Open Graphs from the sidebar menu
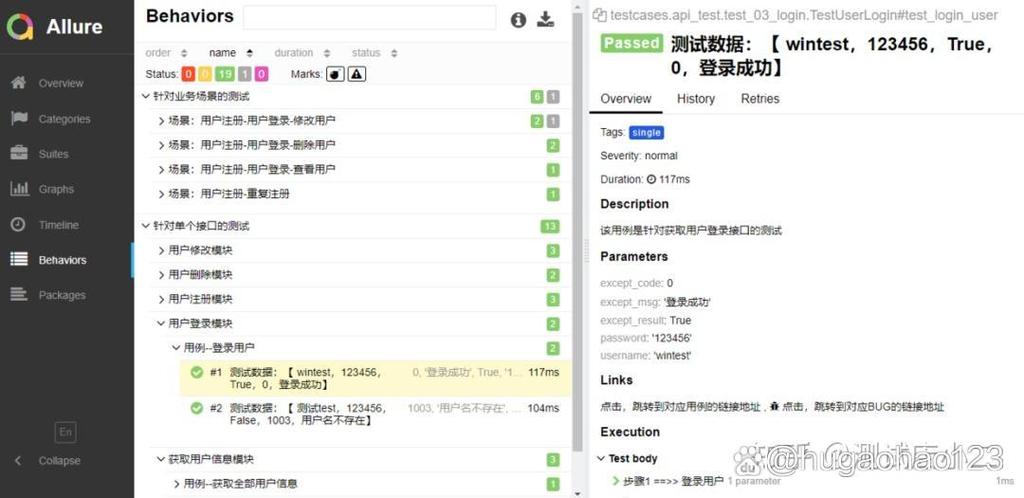1024x498 pixels. (56, 189)
